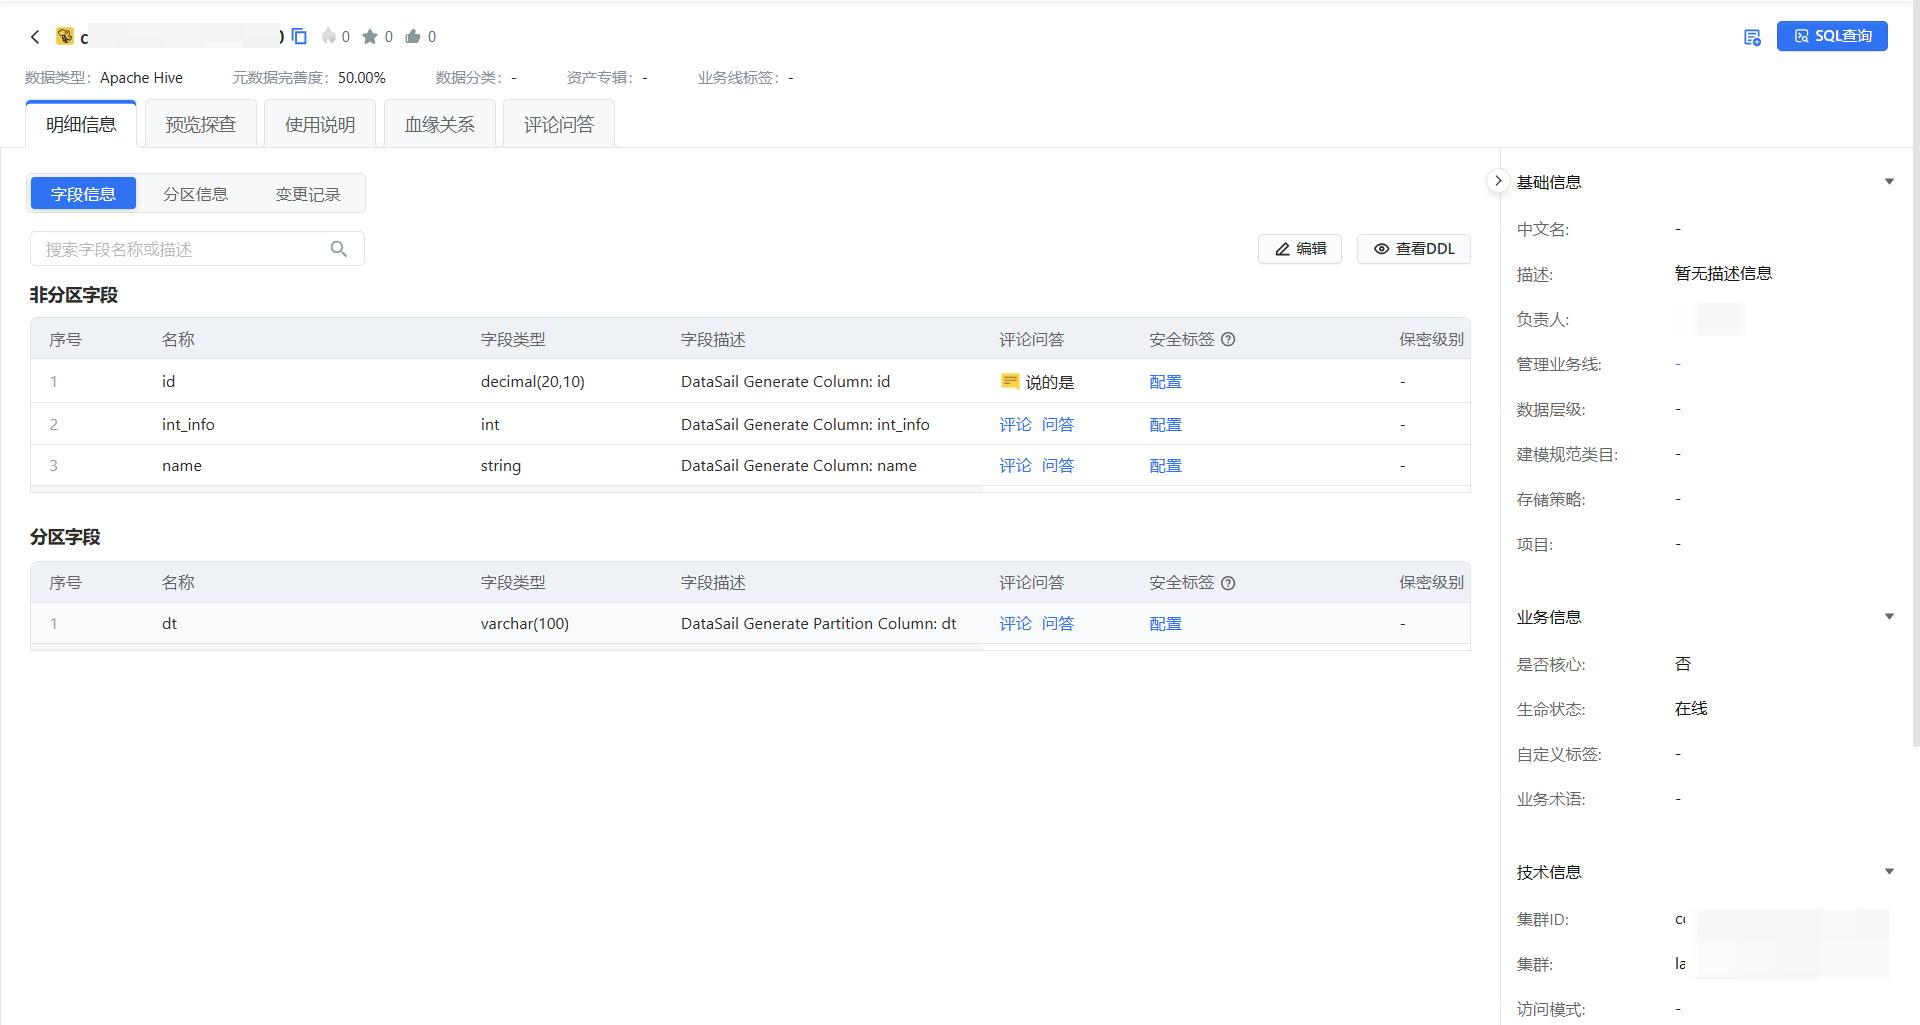
Task: Select the 分区信息 sub-tab
Action: (195, 194)
